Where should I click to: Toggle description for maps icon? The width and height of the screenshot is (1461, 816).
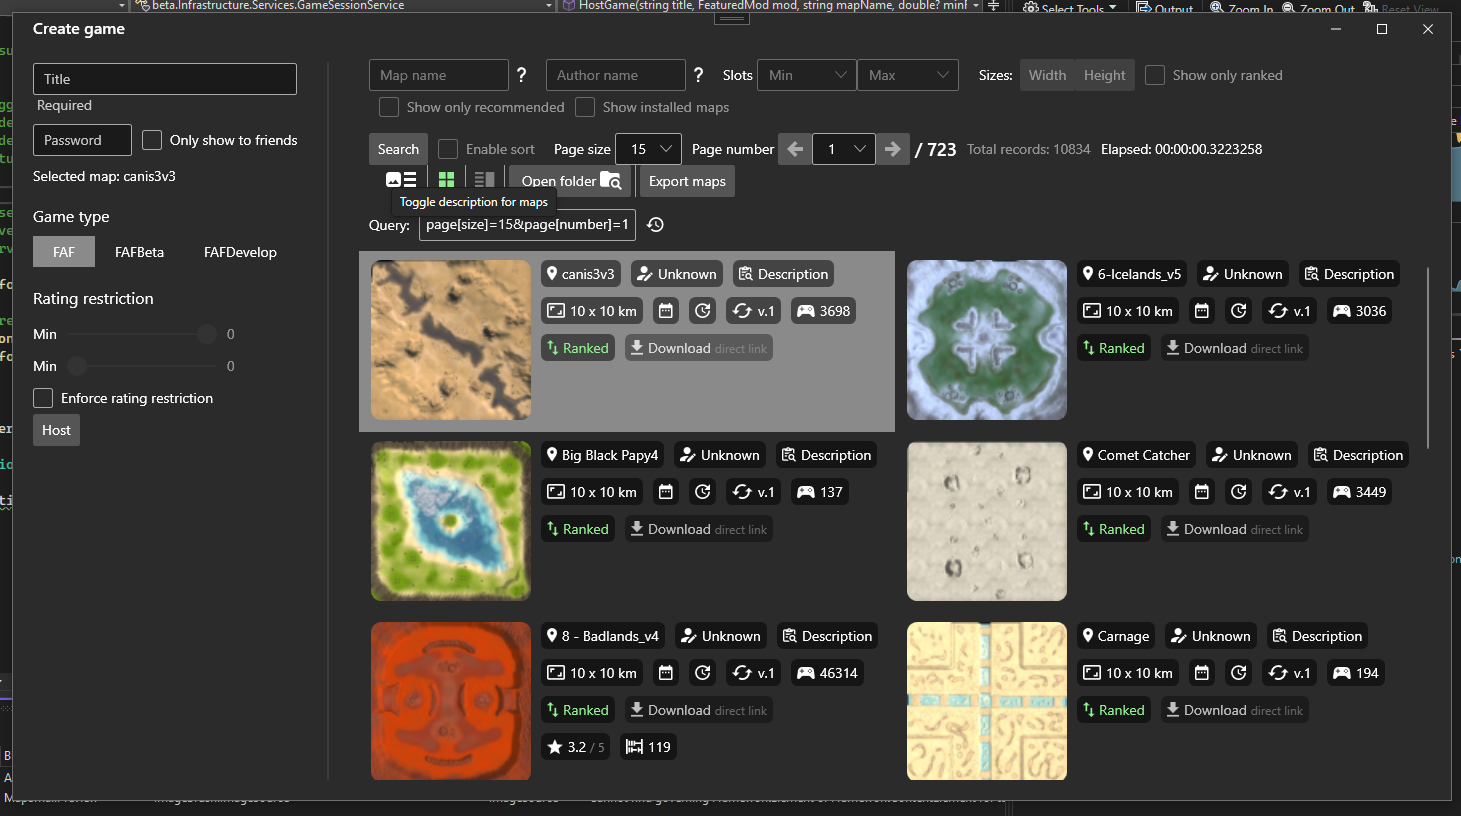401,180
